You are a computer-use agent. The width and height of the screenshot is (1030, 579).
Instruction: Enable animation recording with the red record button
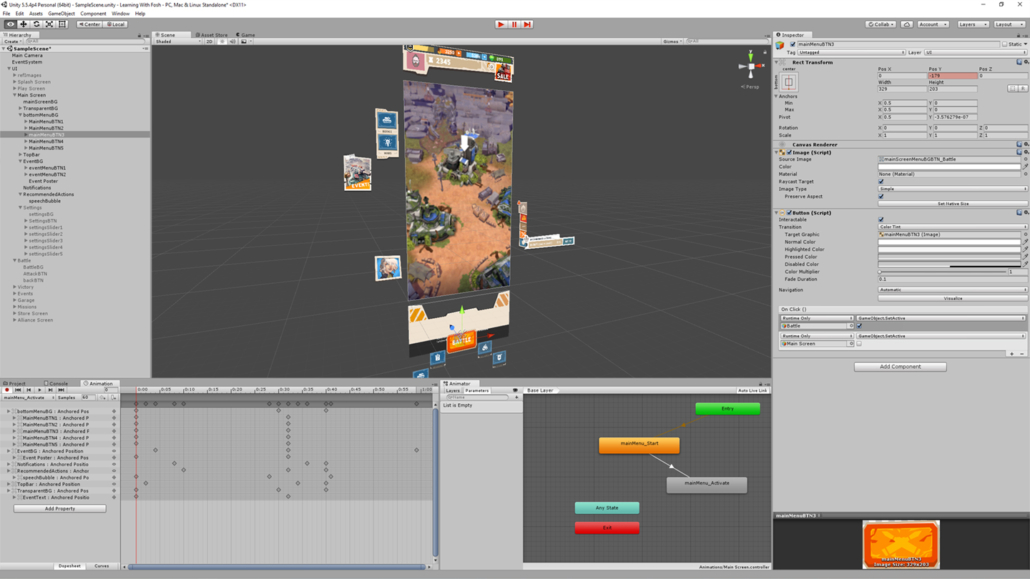coord(7,390)
